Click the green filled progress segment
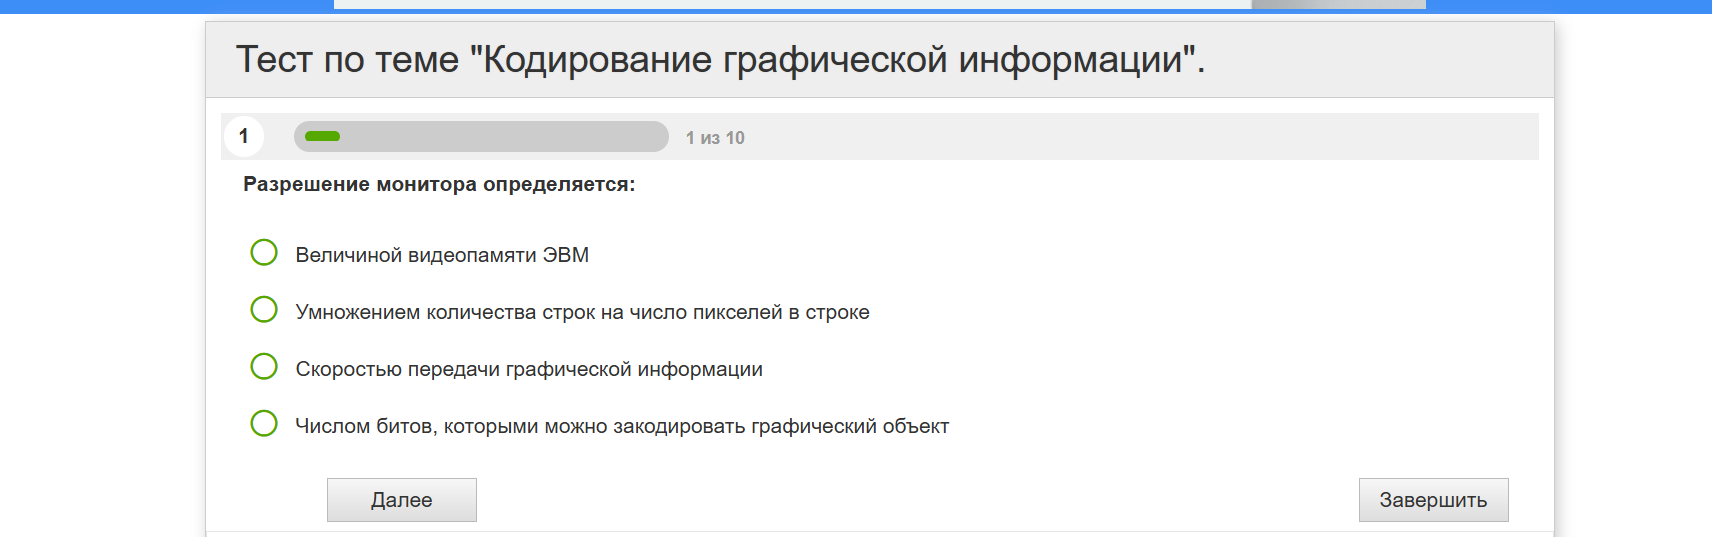This screenshot has height=537, width=1712. [x=322, y=137]
